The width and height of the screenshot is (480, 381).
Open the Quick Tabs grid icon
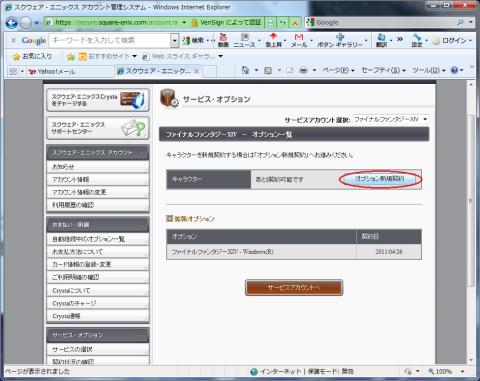[x=13, y=71]
